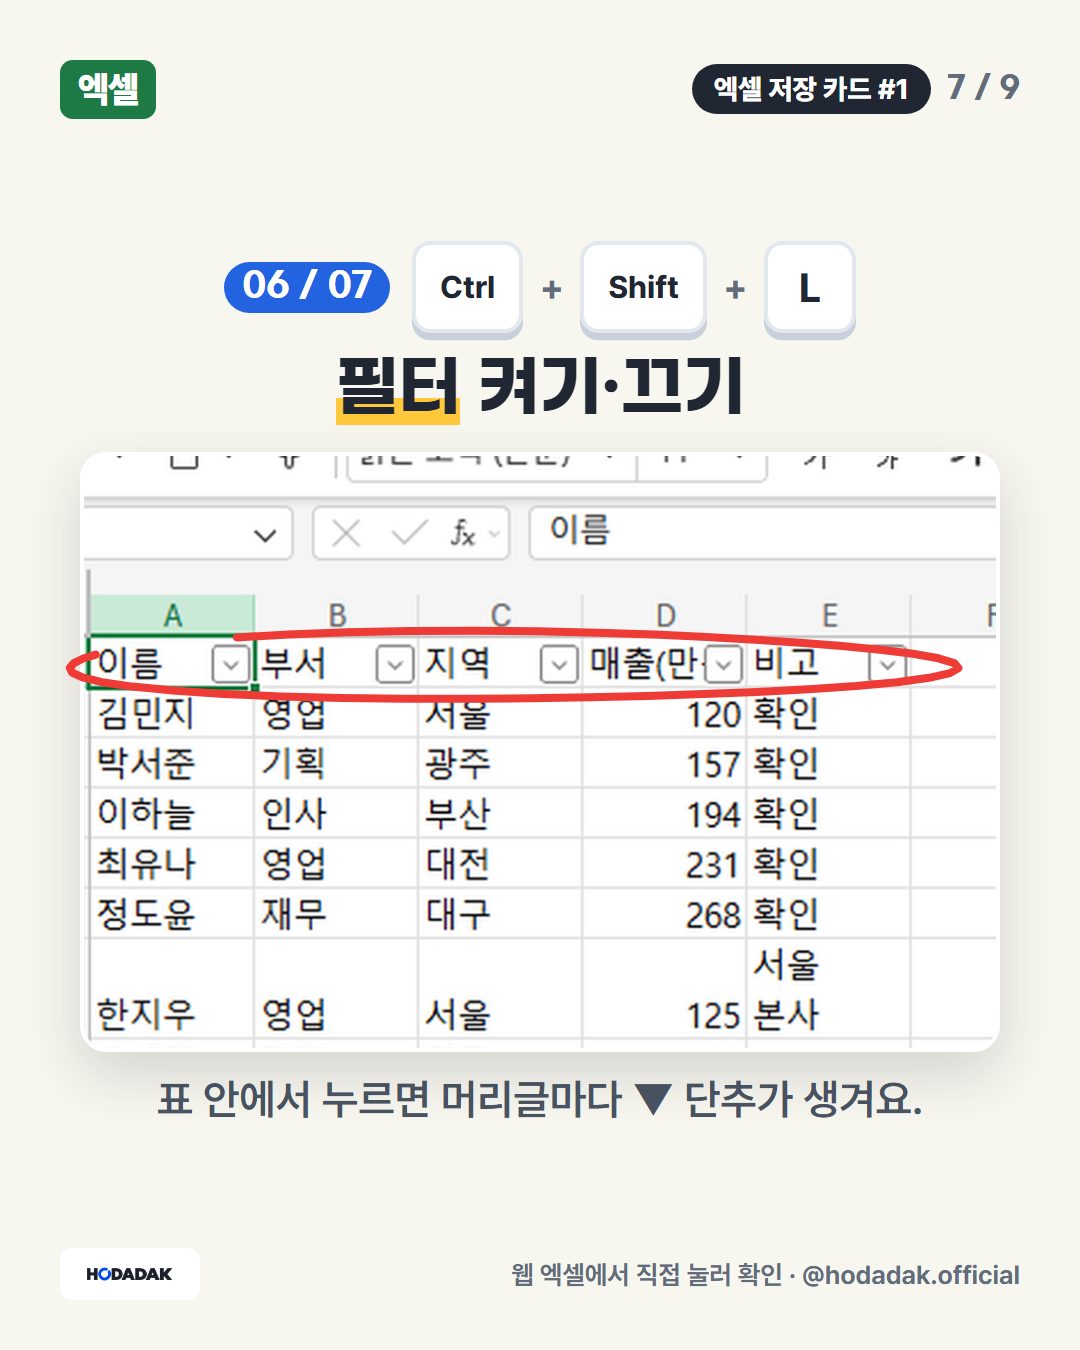This screenshot has height=1350, width=1080.
Task: Open the 지역 column filter dropdown
Action: coord(559,664)
